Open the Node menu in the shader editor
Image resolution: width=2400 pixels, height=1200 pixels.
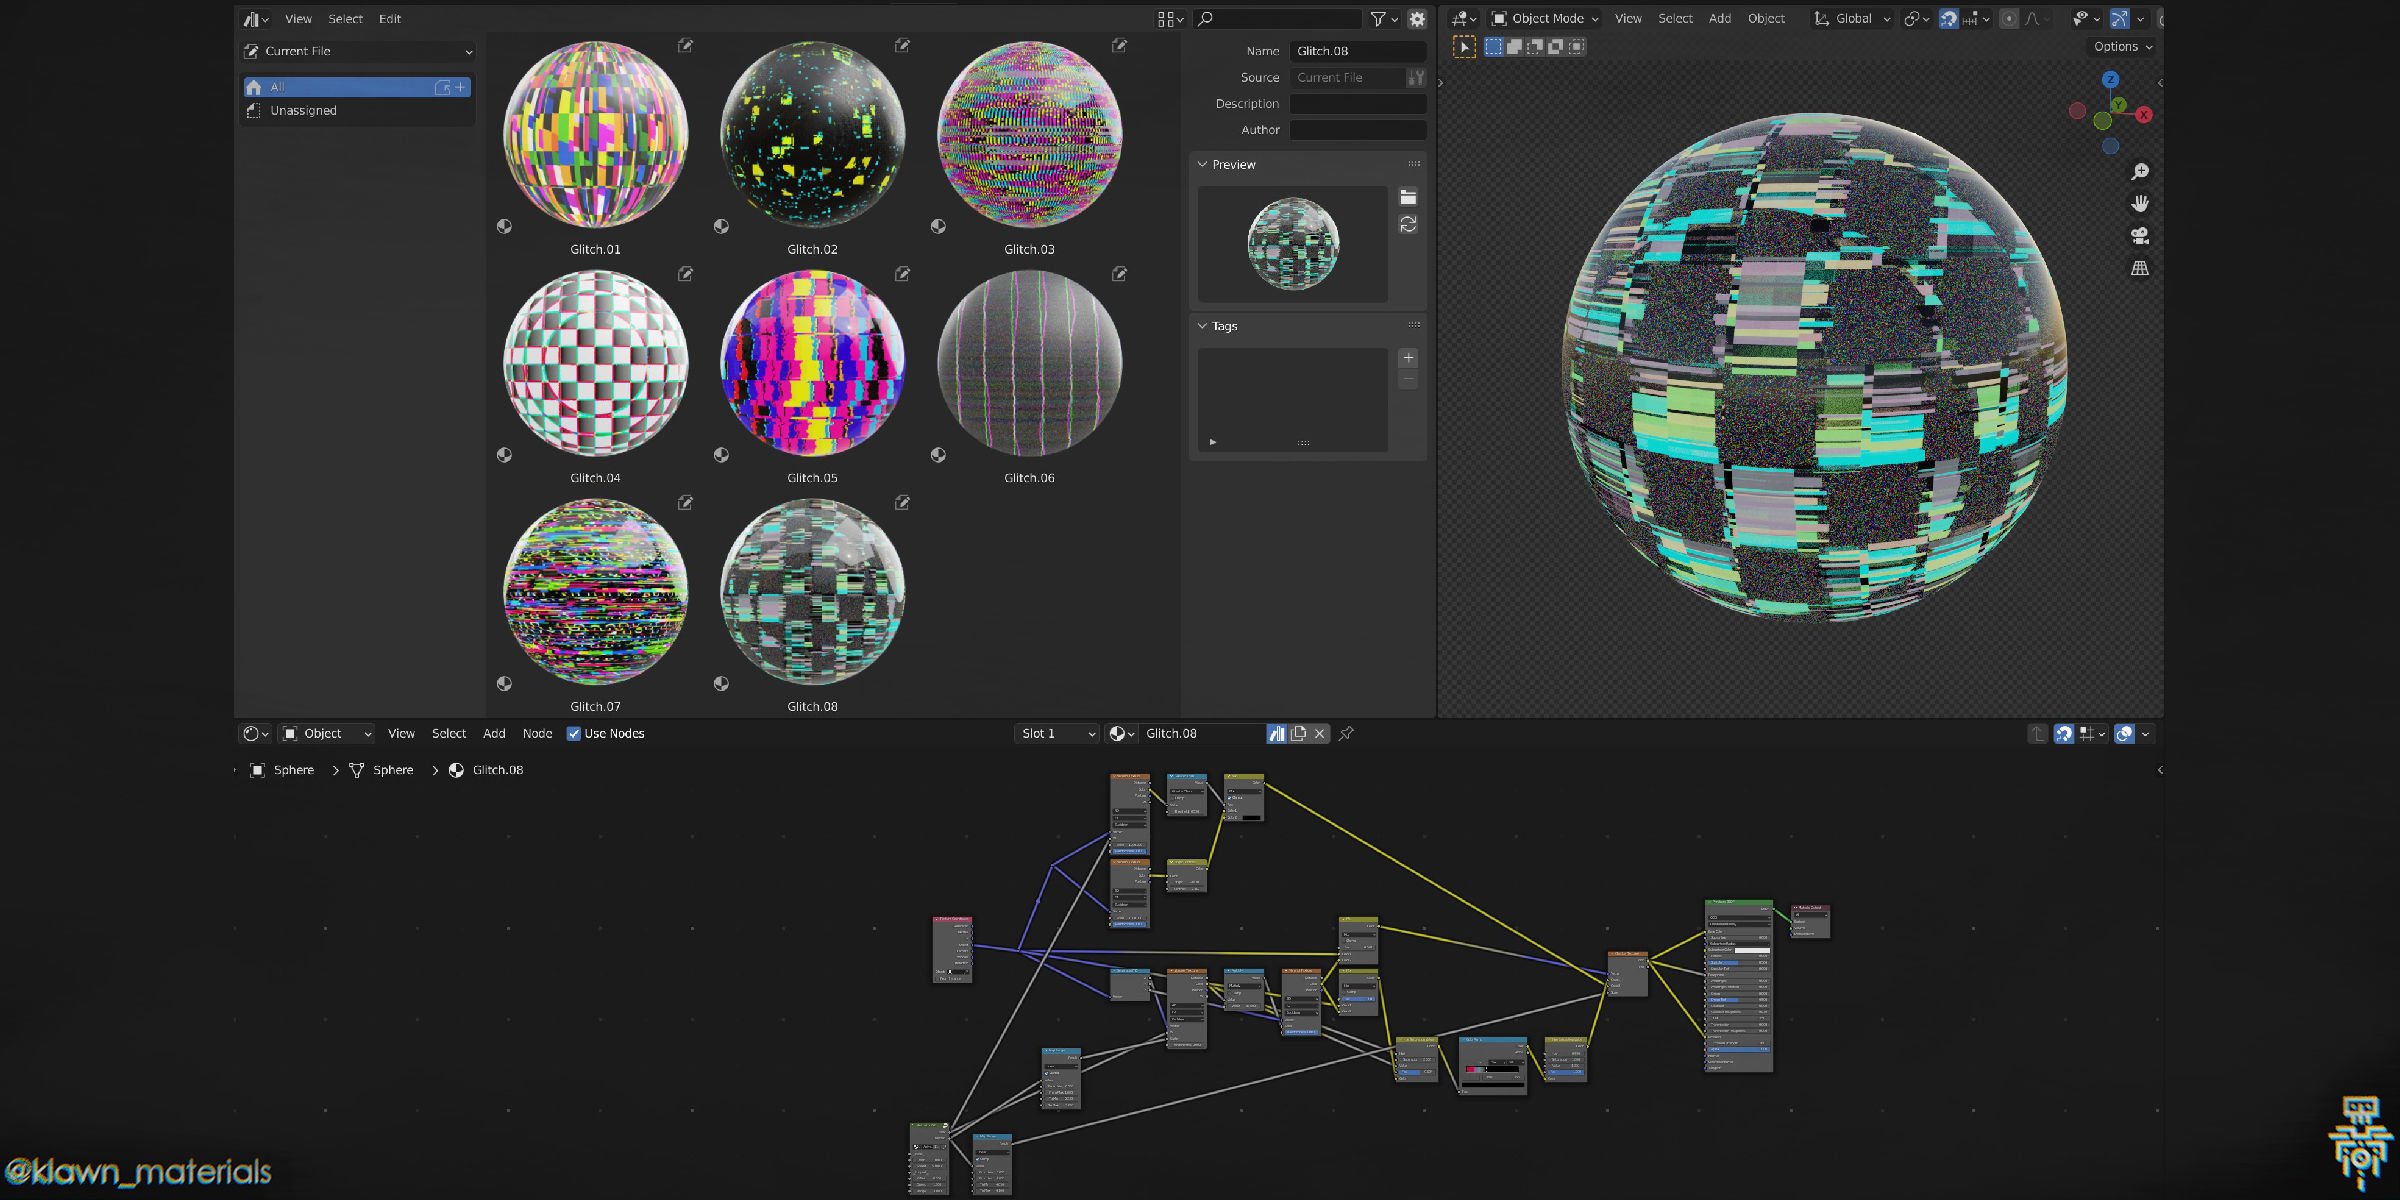click(537, 733)
